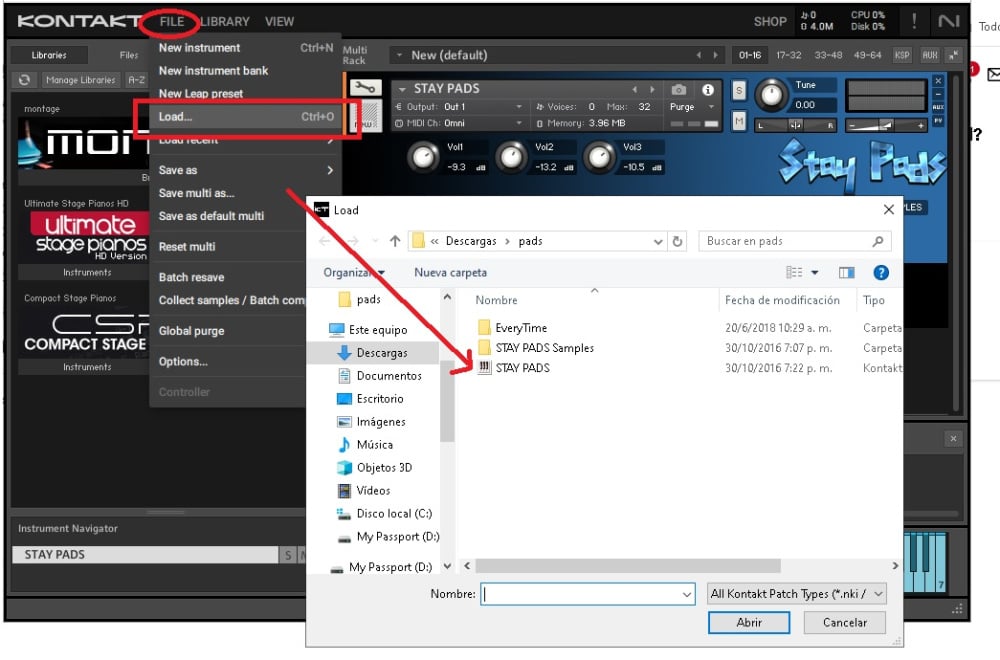Open the EveryTime folder
The width and height of the screenshot is (1000, 660).
521,328
